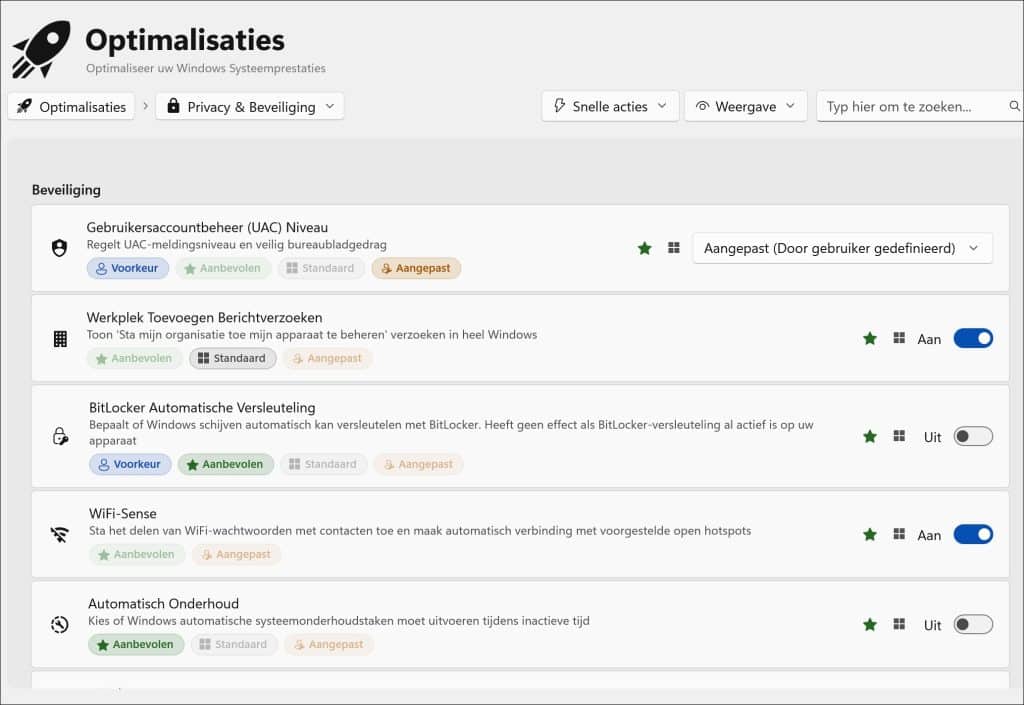Click the building icon of Werkplek Toevoegen row

click(60, 338)
